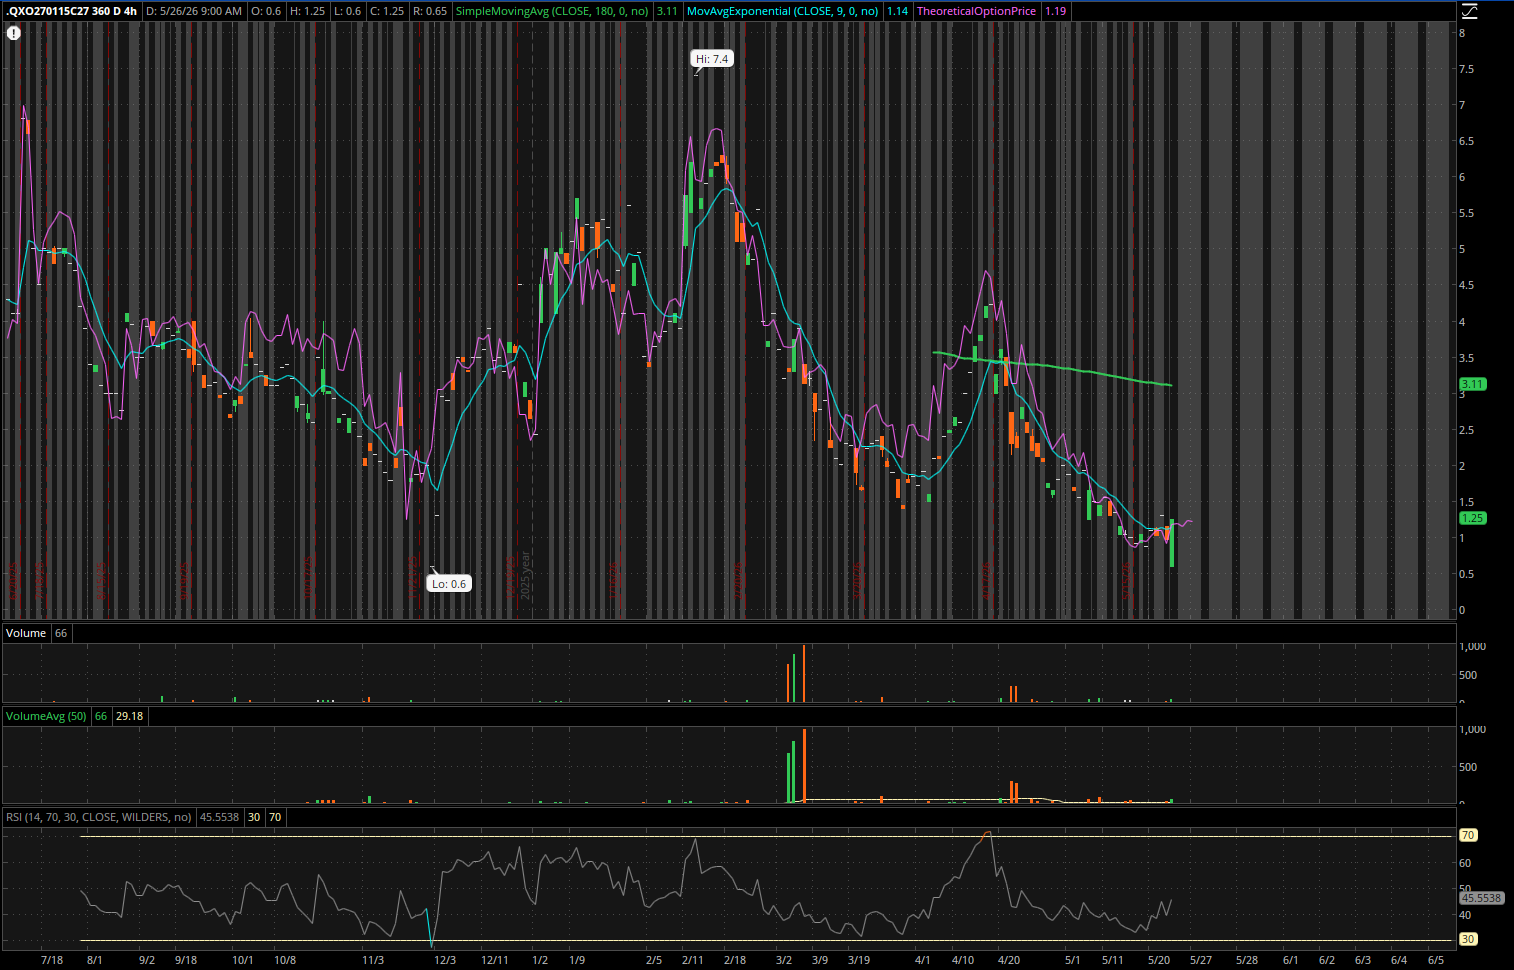Click the 9/18 date on the time axis

coord(186,960)
